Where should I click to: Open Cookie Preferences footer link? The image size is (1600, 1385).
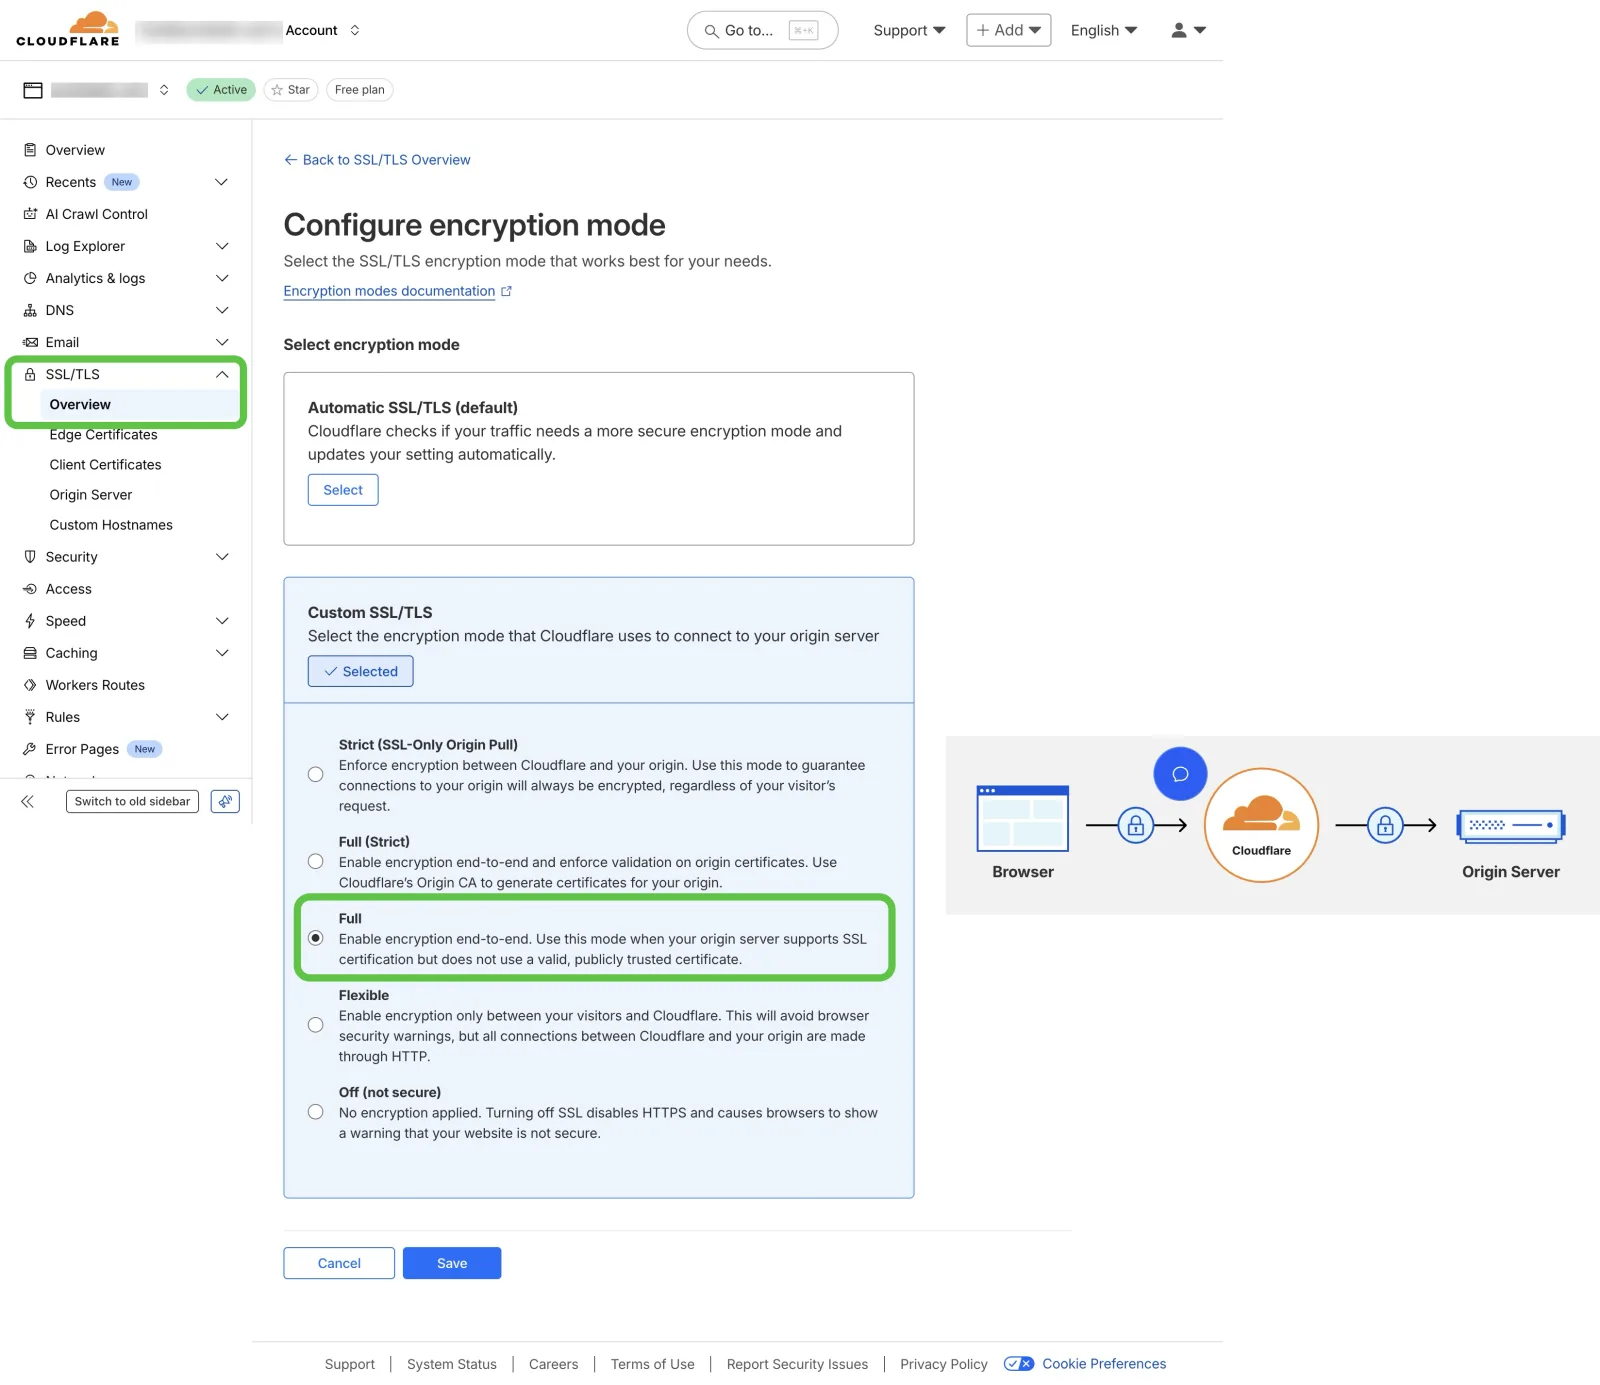pyautogui.click(x=1104, y=1364)
